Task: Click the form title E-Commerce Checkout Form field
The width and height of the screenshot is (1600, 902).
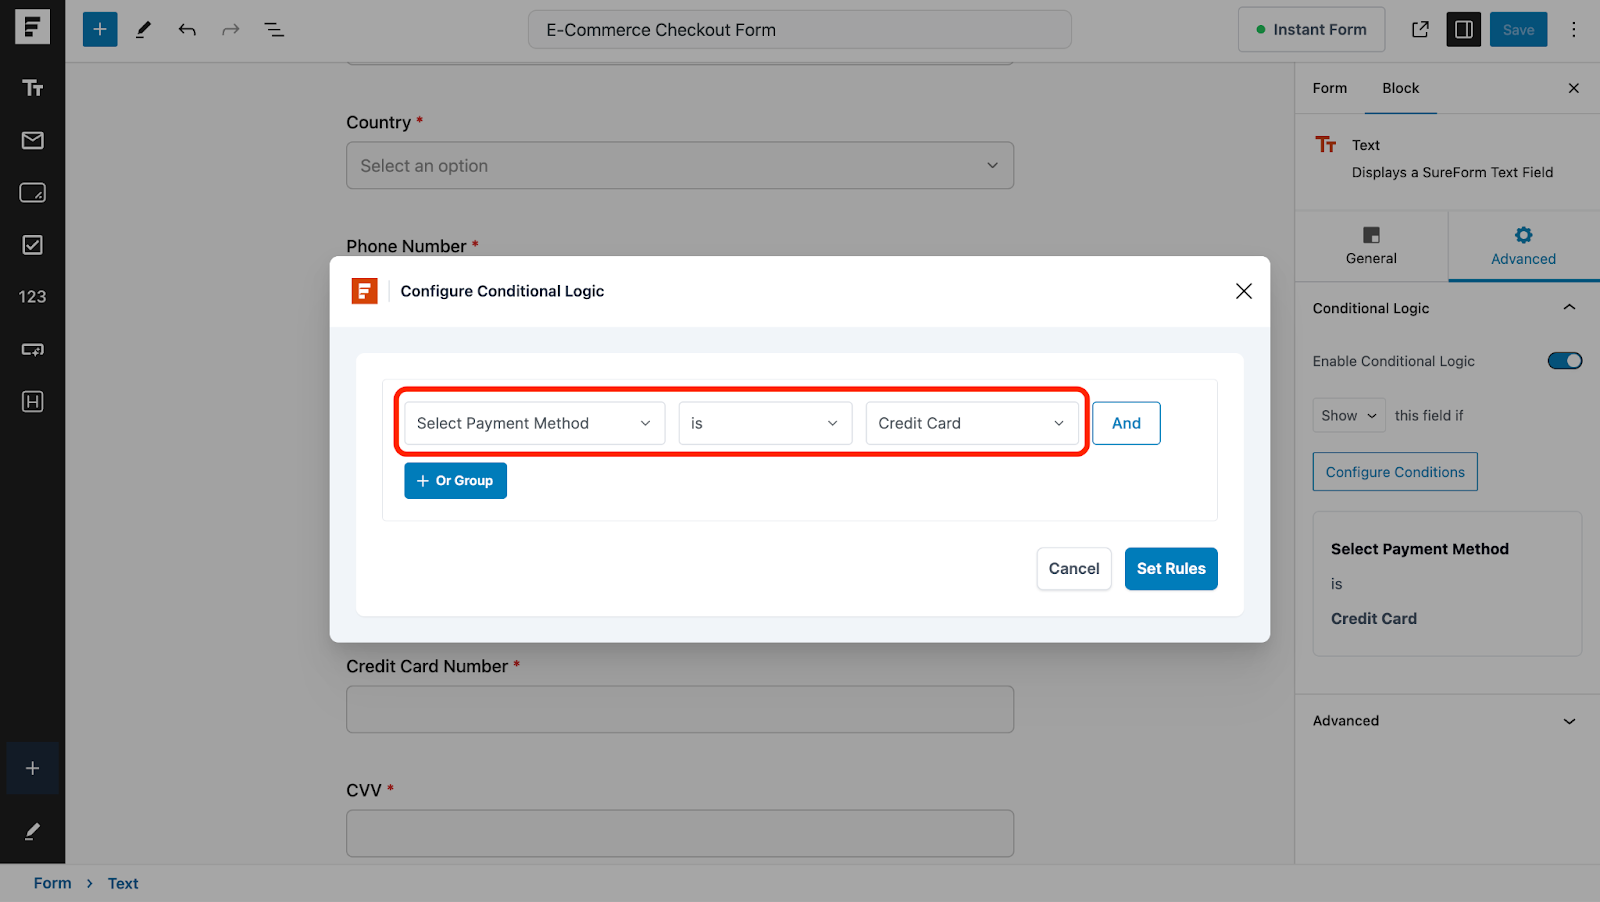Action: click(799, 30)
